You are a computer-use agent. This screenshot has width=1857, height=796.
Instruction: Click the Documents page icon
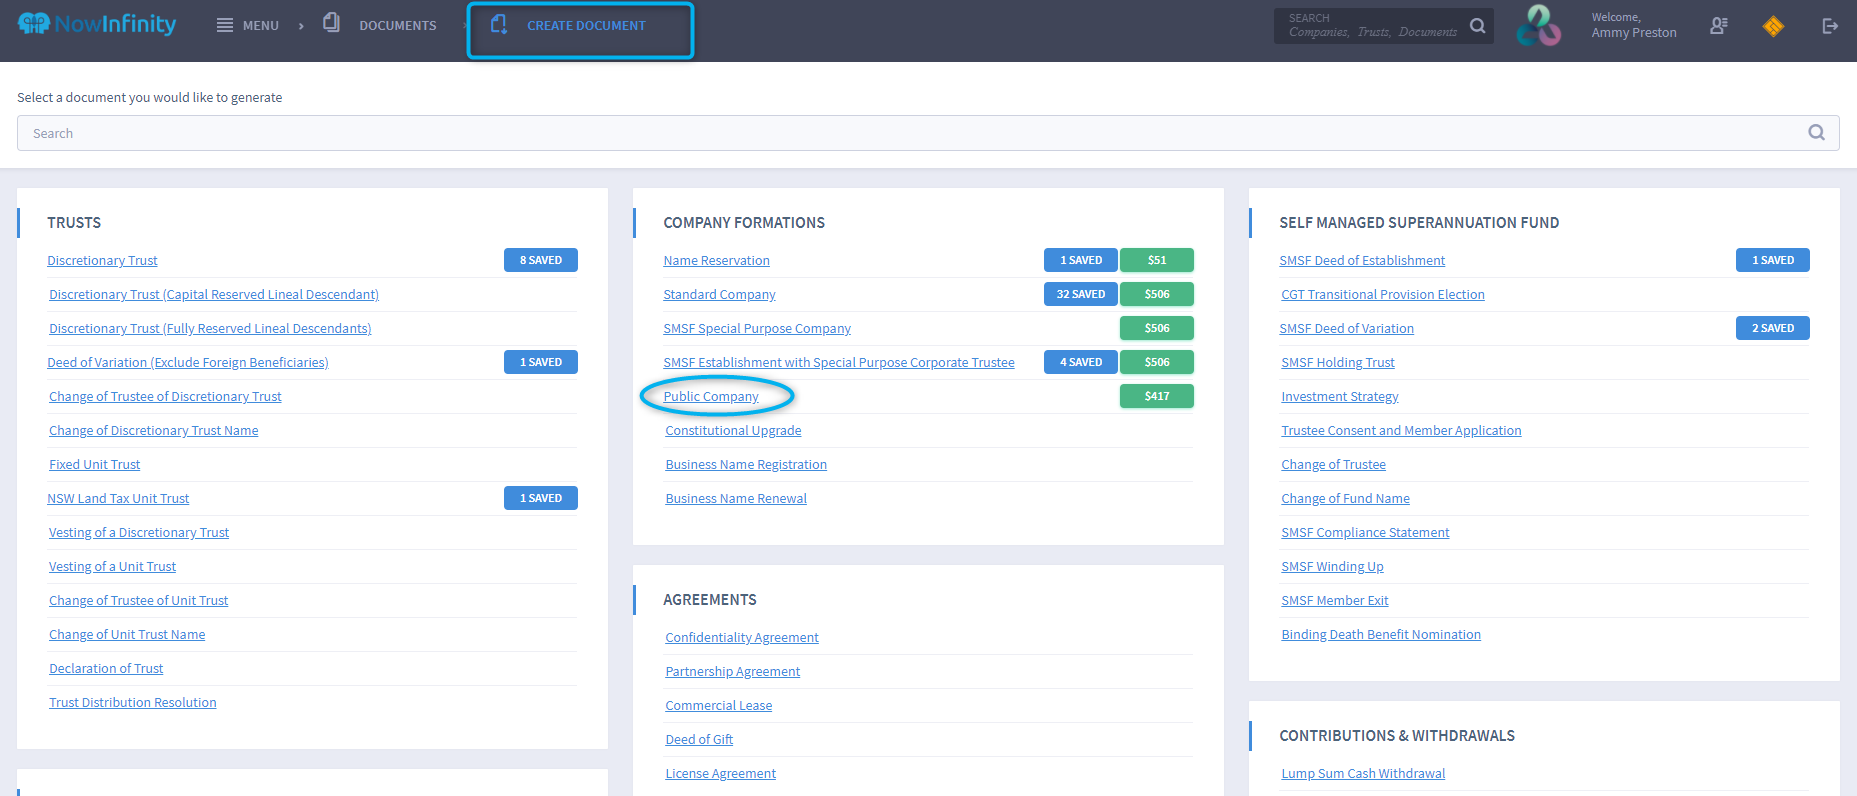331,22
